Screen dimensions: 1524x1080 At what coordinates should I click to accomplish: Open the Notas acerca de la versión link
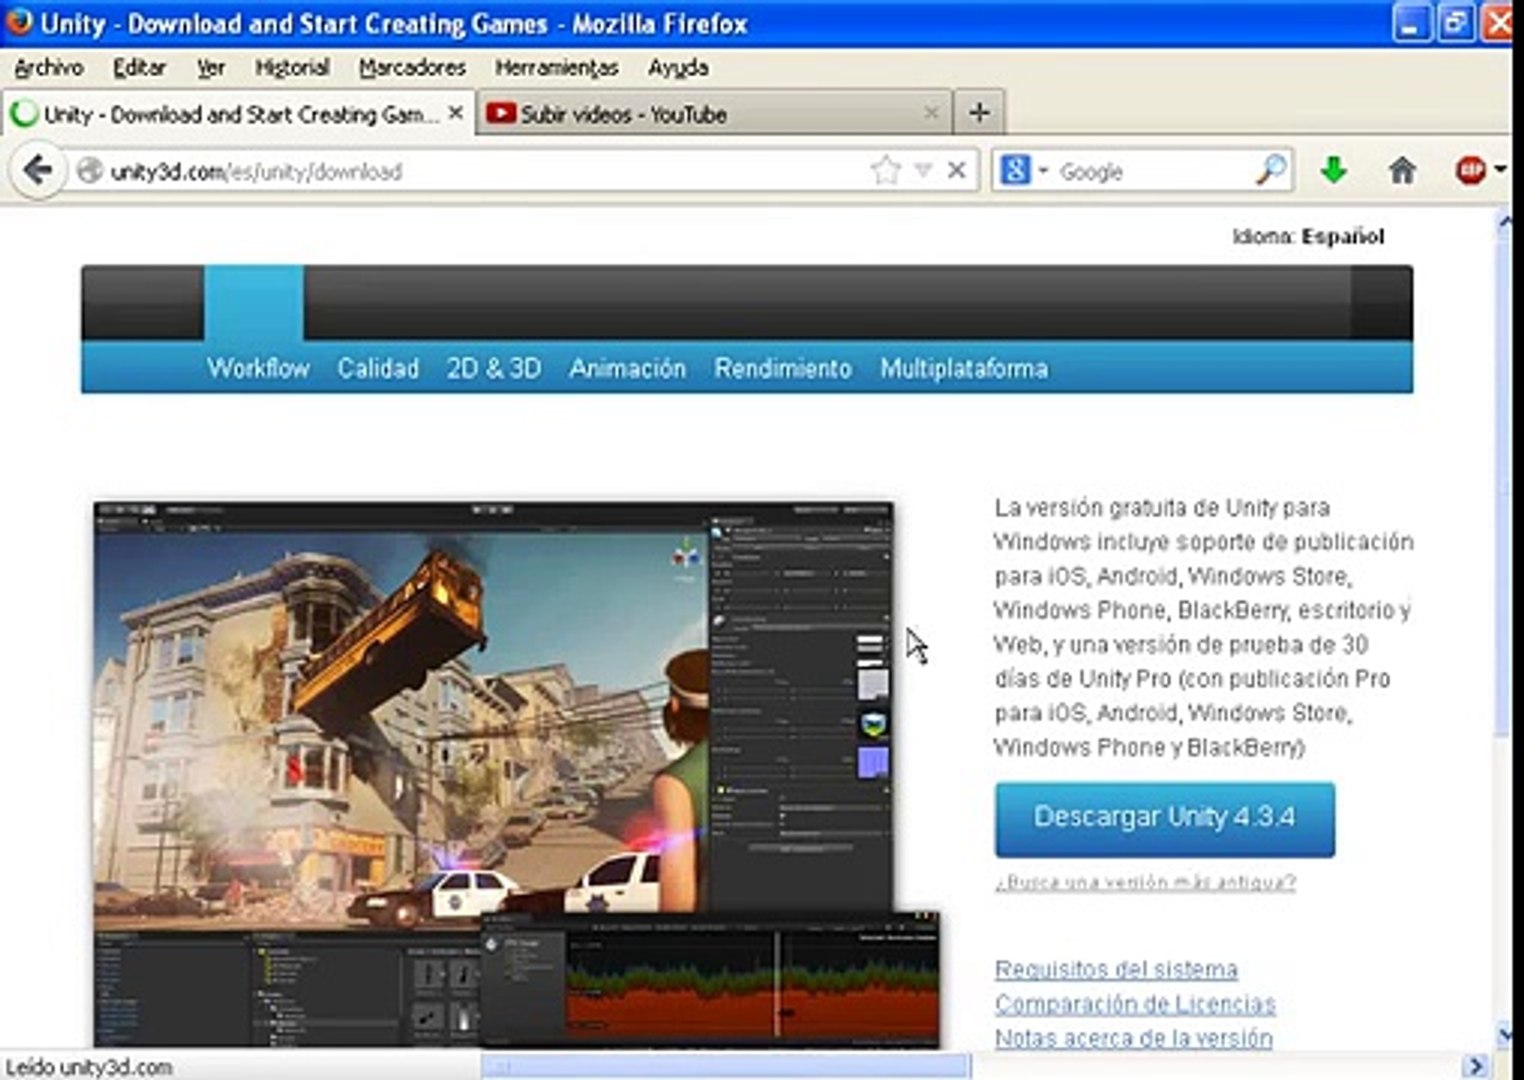[x=1133, y=1037]
